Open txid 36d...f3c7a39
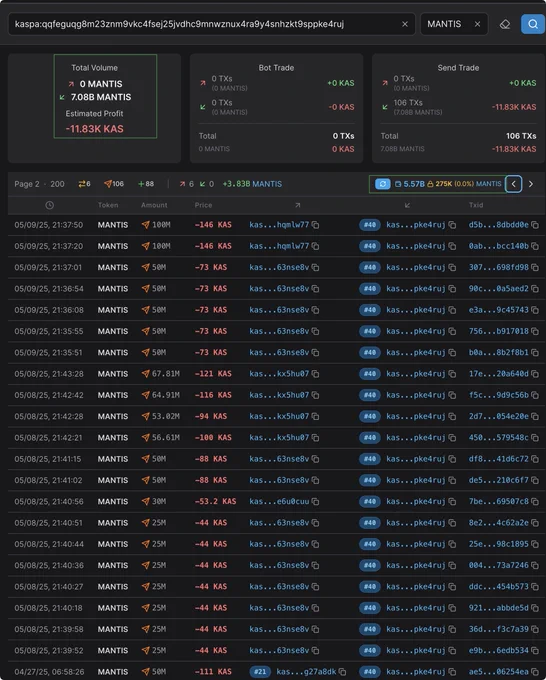Image resolution: width=546 pixels, height=680 pixels. pos(498,629)
